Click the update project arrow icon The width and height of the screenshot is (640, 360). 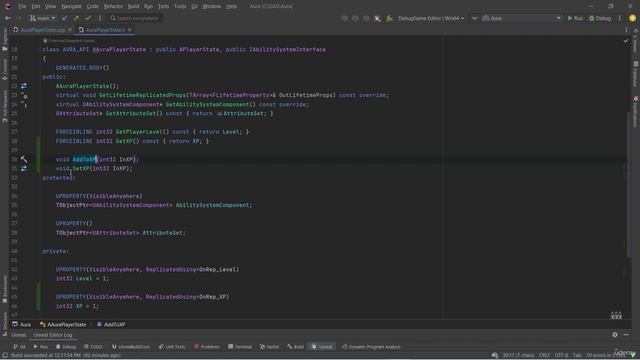click(64, 18)
